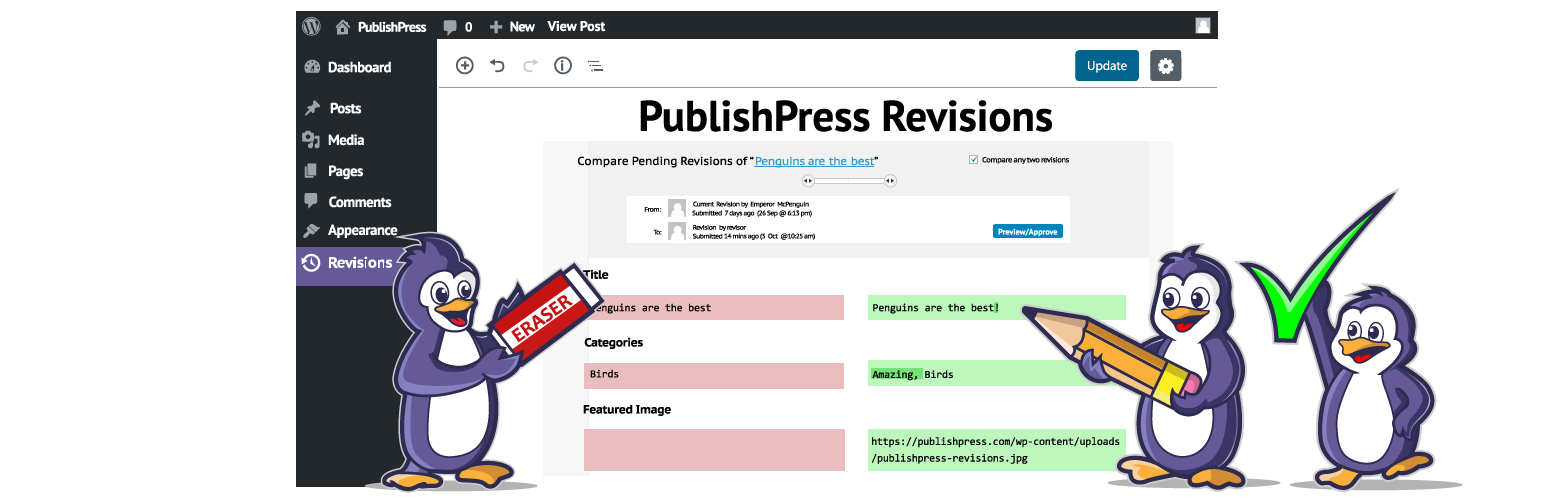Open the PublishPress home icon
The image size is (1544, 500).
pyautogui.click(x=343, y=27)
